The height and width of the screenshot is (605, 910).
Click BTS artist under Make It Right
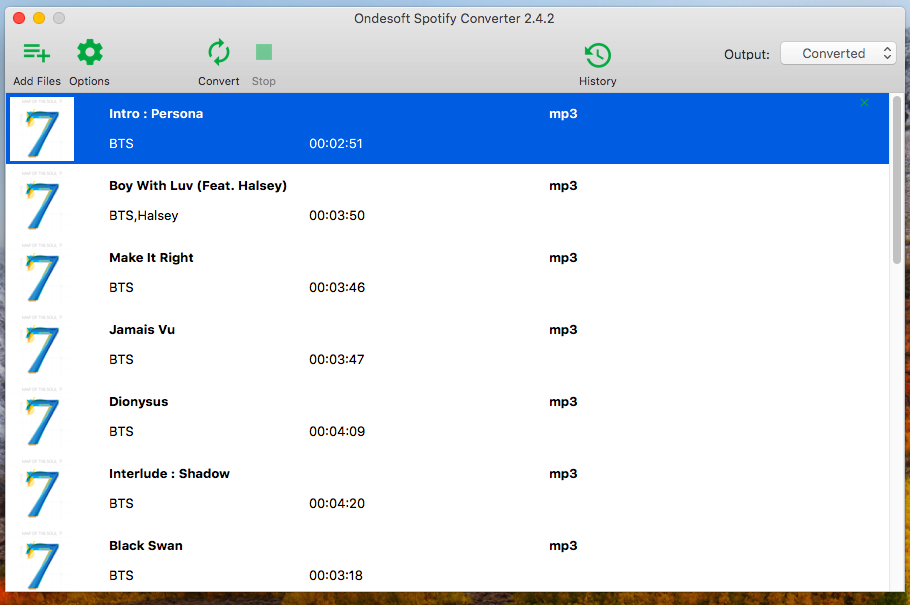click(121, 287)
